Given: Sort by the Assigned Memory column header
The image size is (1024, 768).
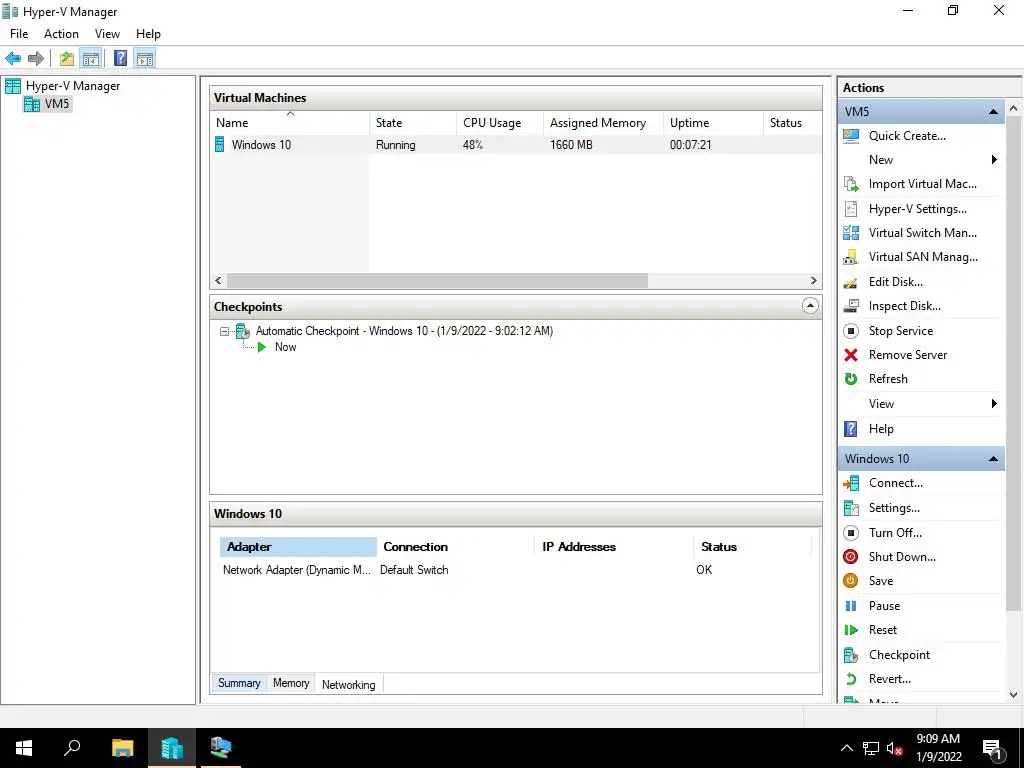Looking at the screenshot, I should (603, 123).
